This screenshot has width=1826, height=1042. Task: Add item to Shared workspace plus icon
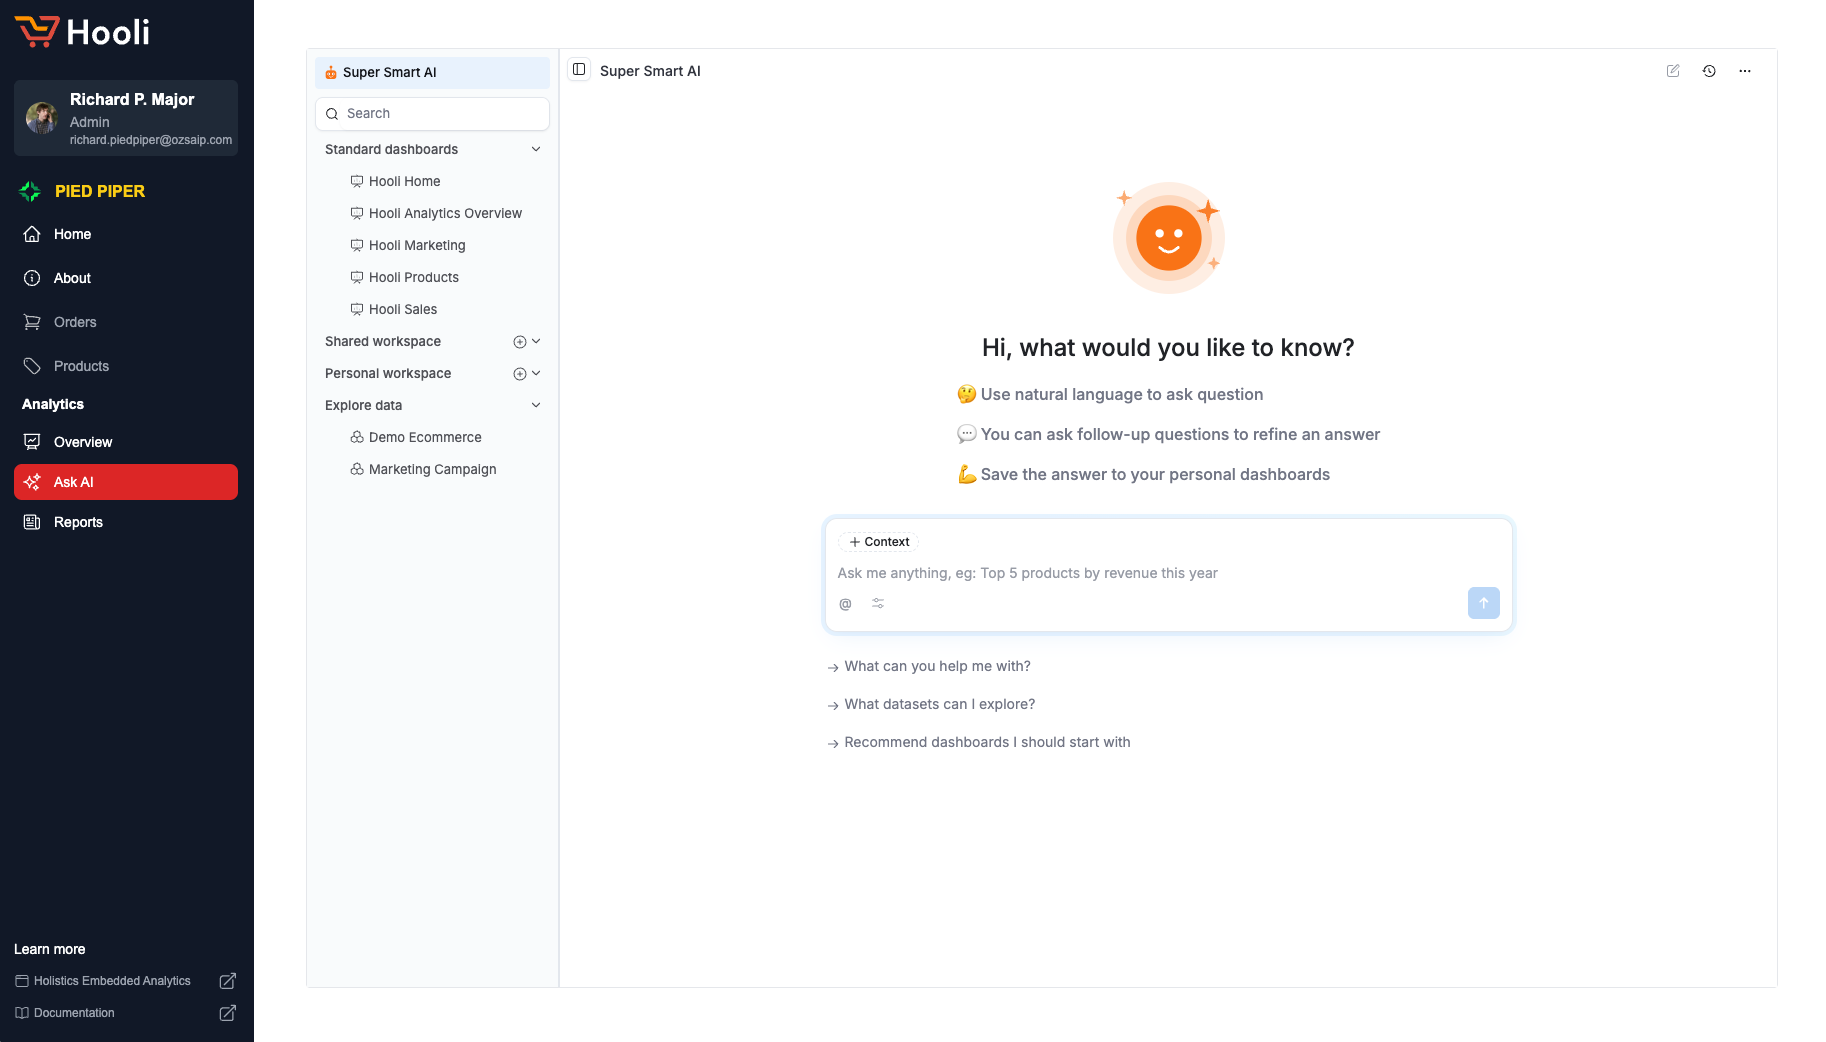point(520,342)
